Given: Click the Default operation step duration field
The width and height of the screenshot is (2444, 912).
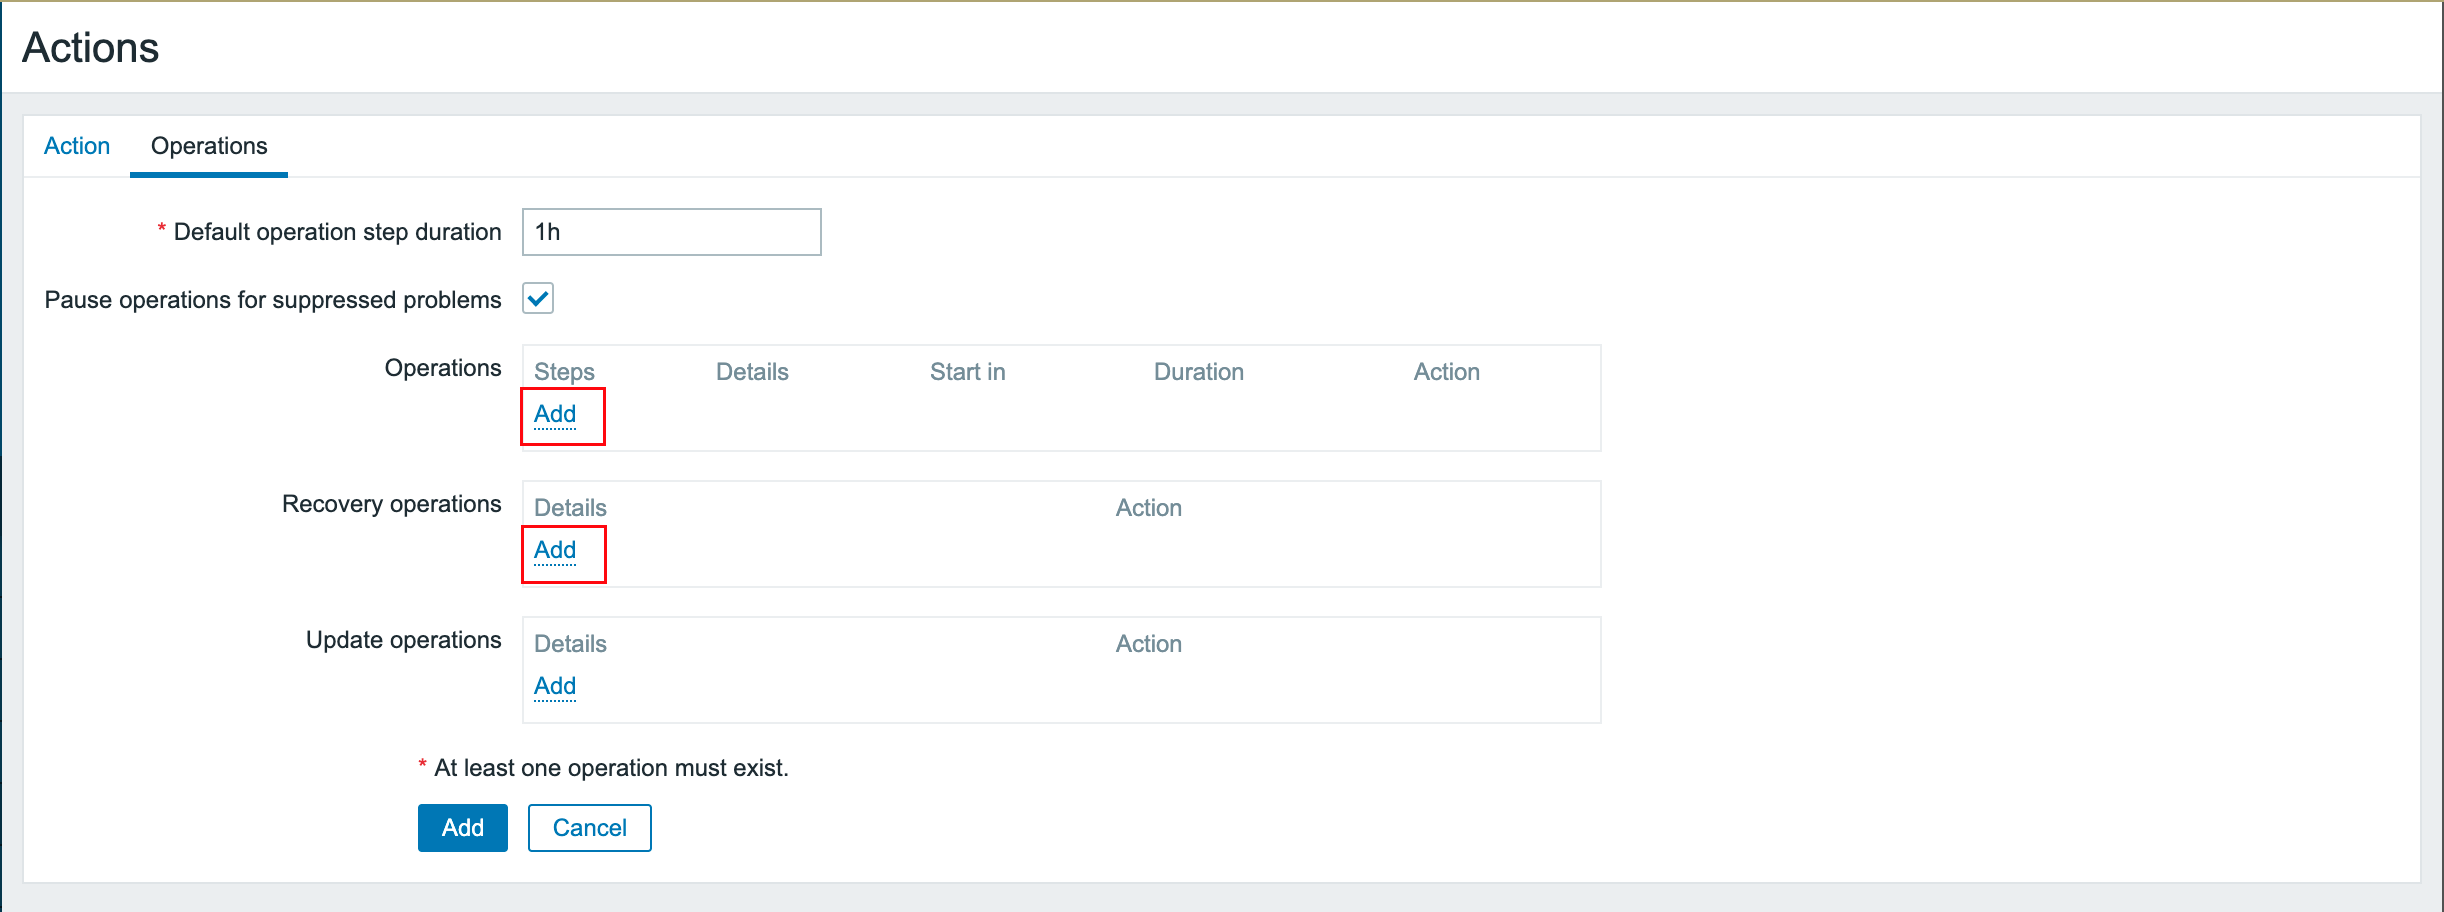Looking at the screenshot, I should tap(671, 232).
